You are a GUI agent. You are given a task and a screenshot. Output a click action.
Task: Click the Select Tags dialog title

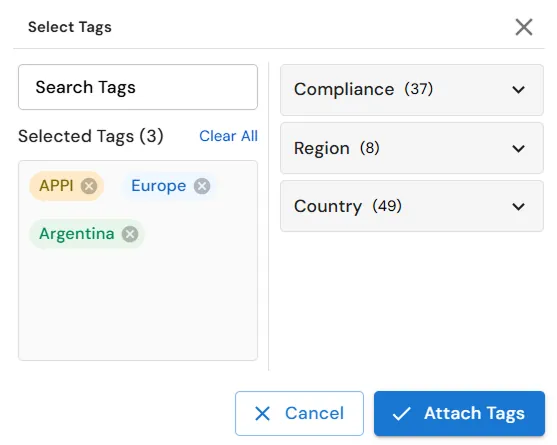70,27
